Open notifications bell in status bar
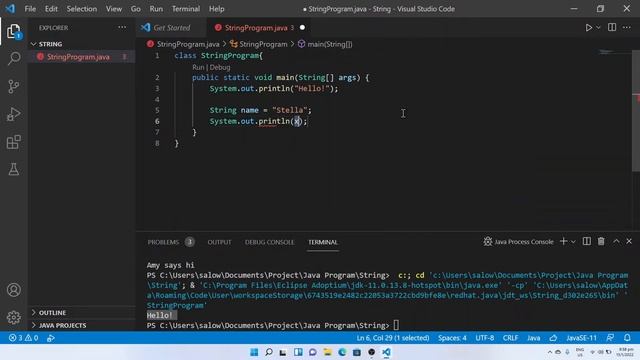Viewport: 640px width, 360px height. [627, 338]
